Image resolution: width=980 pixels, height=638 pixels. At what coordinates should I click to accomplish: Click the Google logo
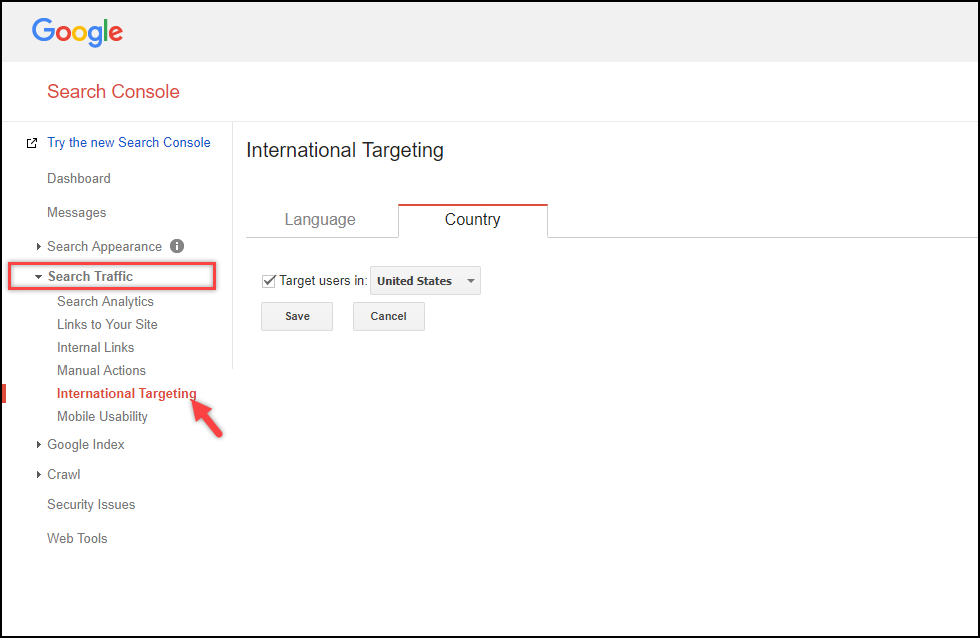coord(78,32)
